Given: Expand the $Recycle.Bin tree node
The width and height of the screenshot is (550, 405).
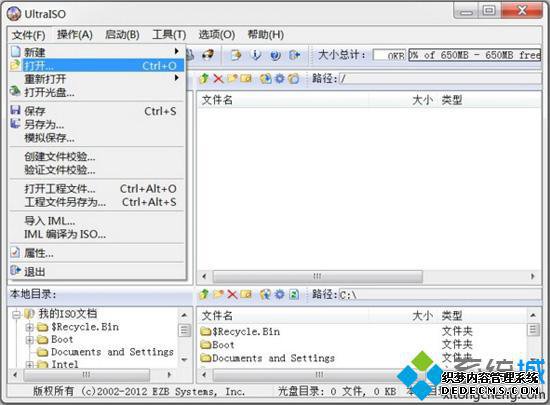Looking at the screenshot, I should tap(30, 327).
